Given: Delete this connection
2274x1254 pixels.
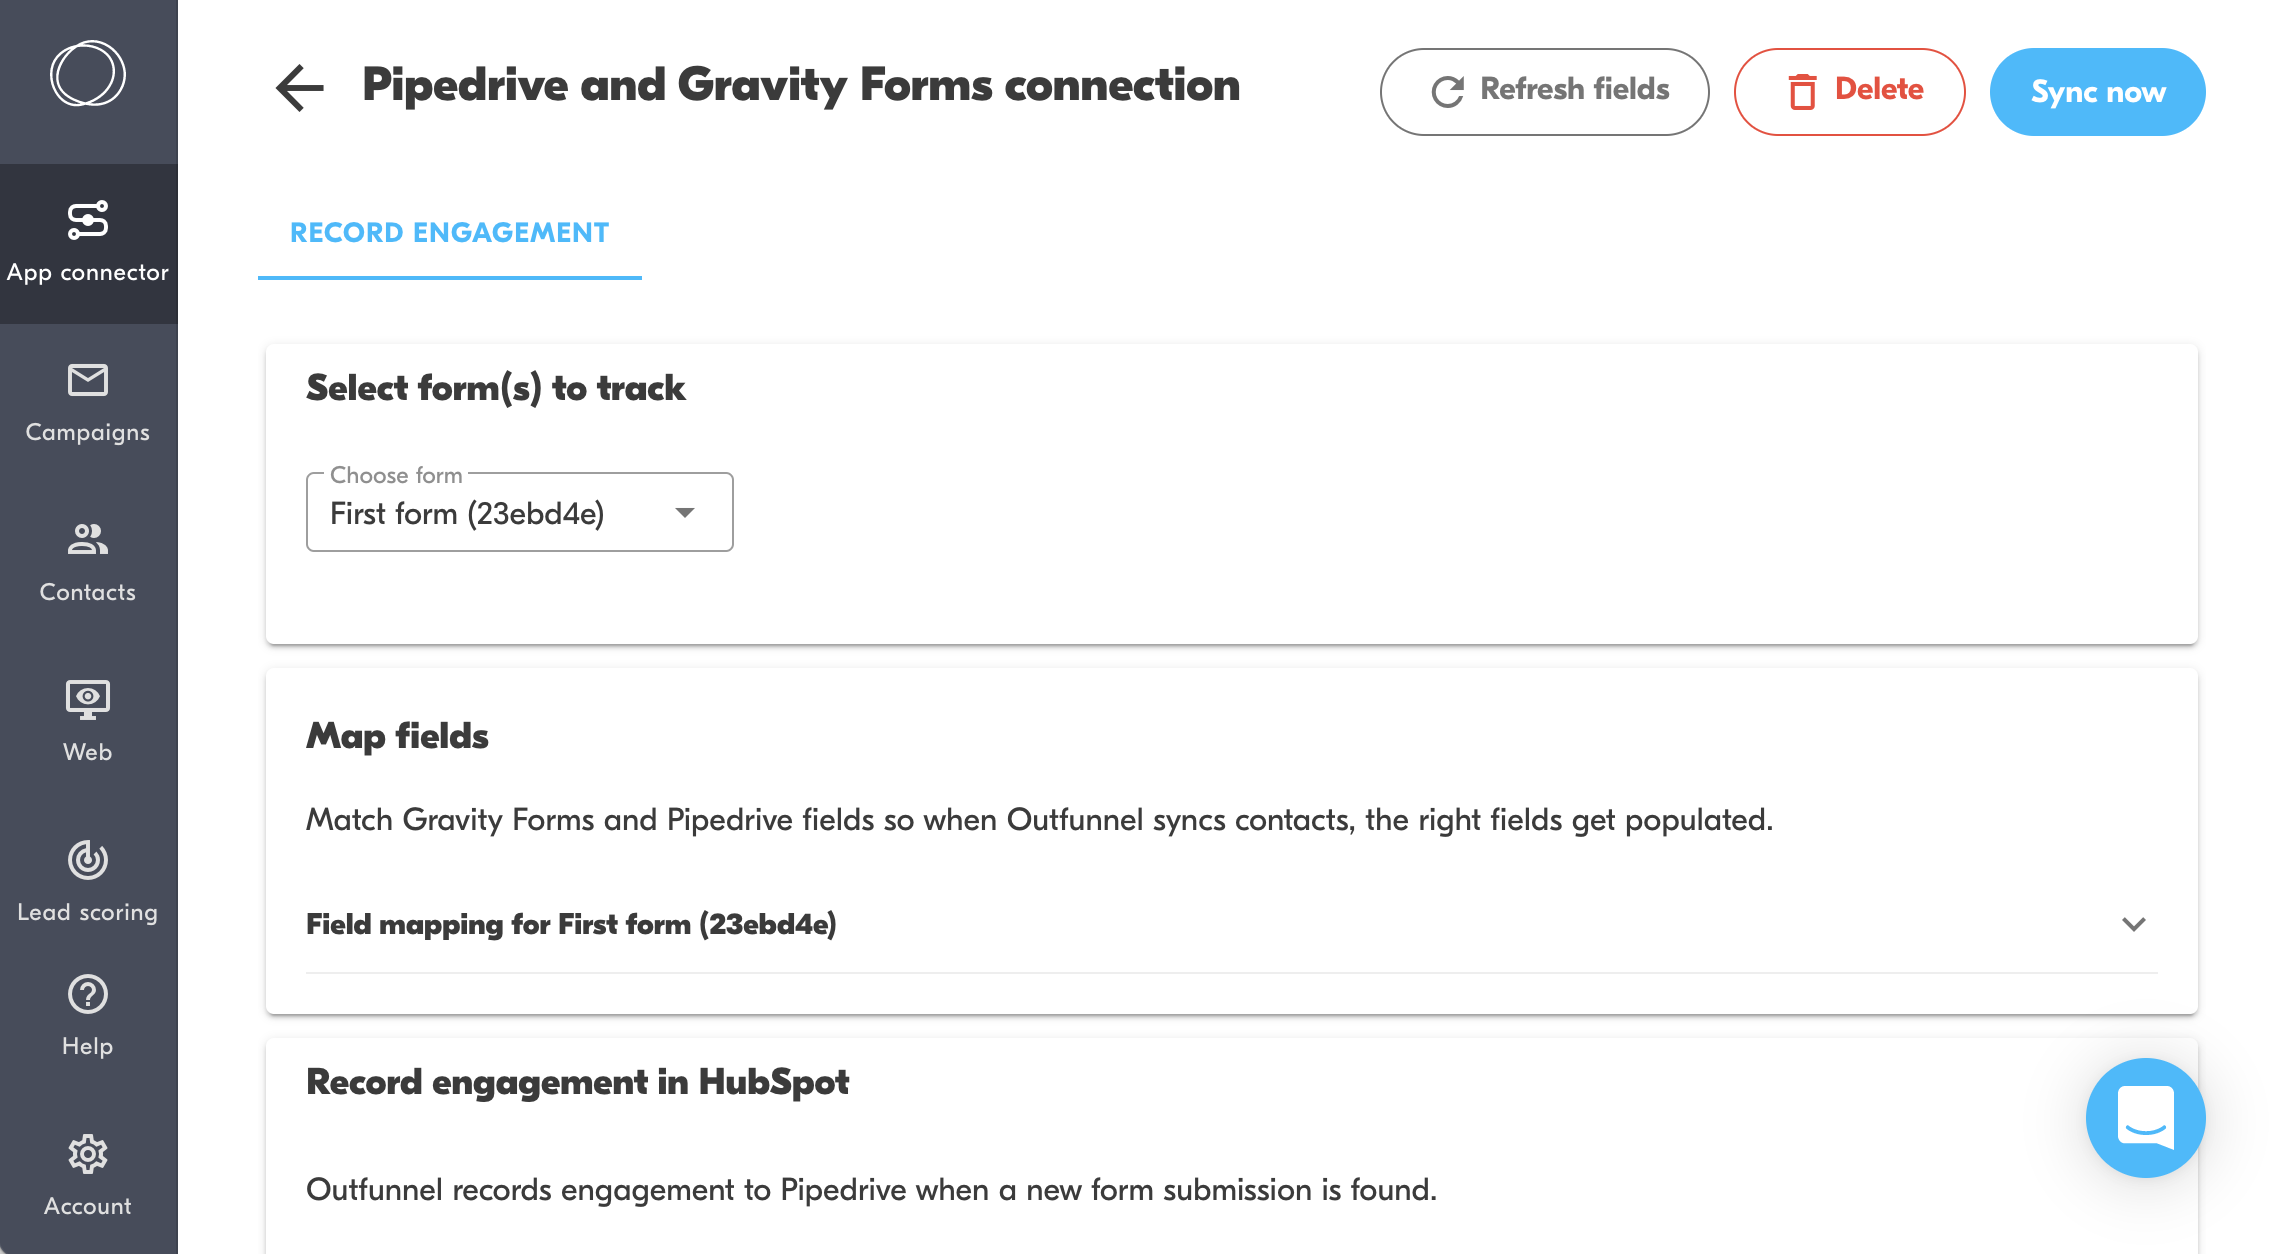Looking at the screenshot, I should [x=1849, y=91].
